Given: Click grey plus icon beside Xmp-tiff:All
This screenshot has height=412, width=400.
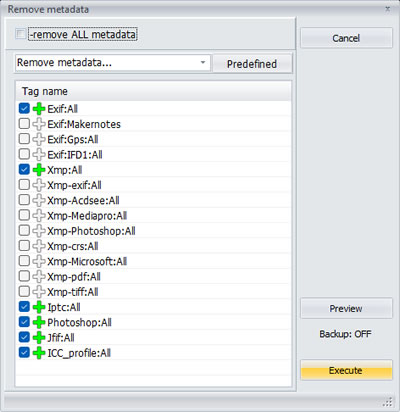Looking at the screenshot, I should point(39,292).
